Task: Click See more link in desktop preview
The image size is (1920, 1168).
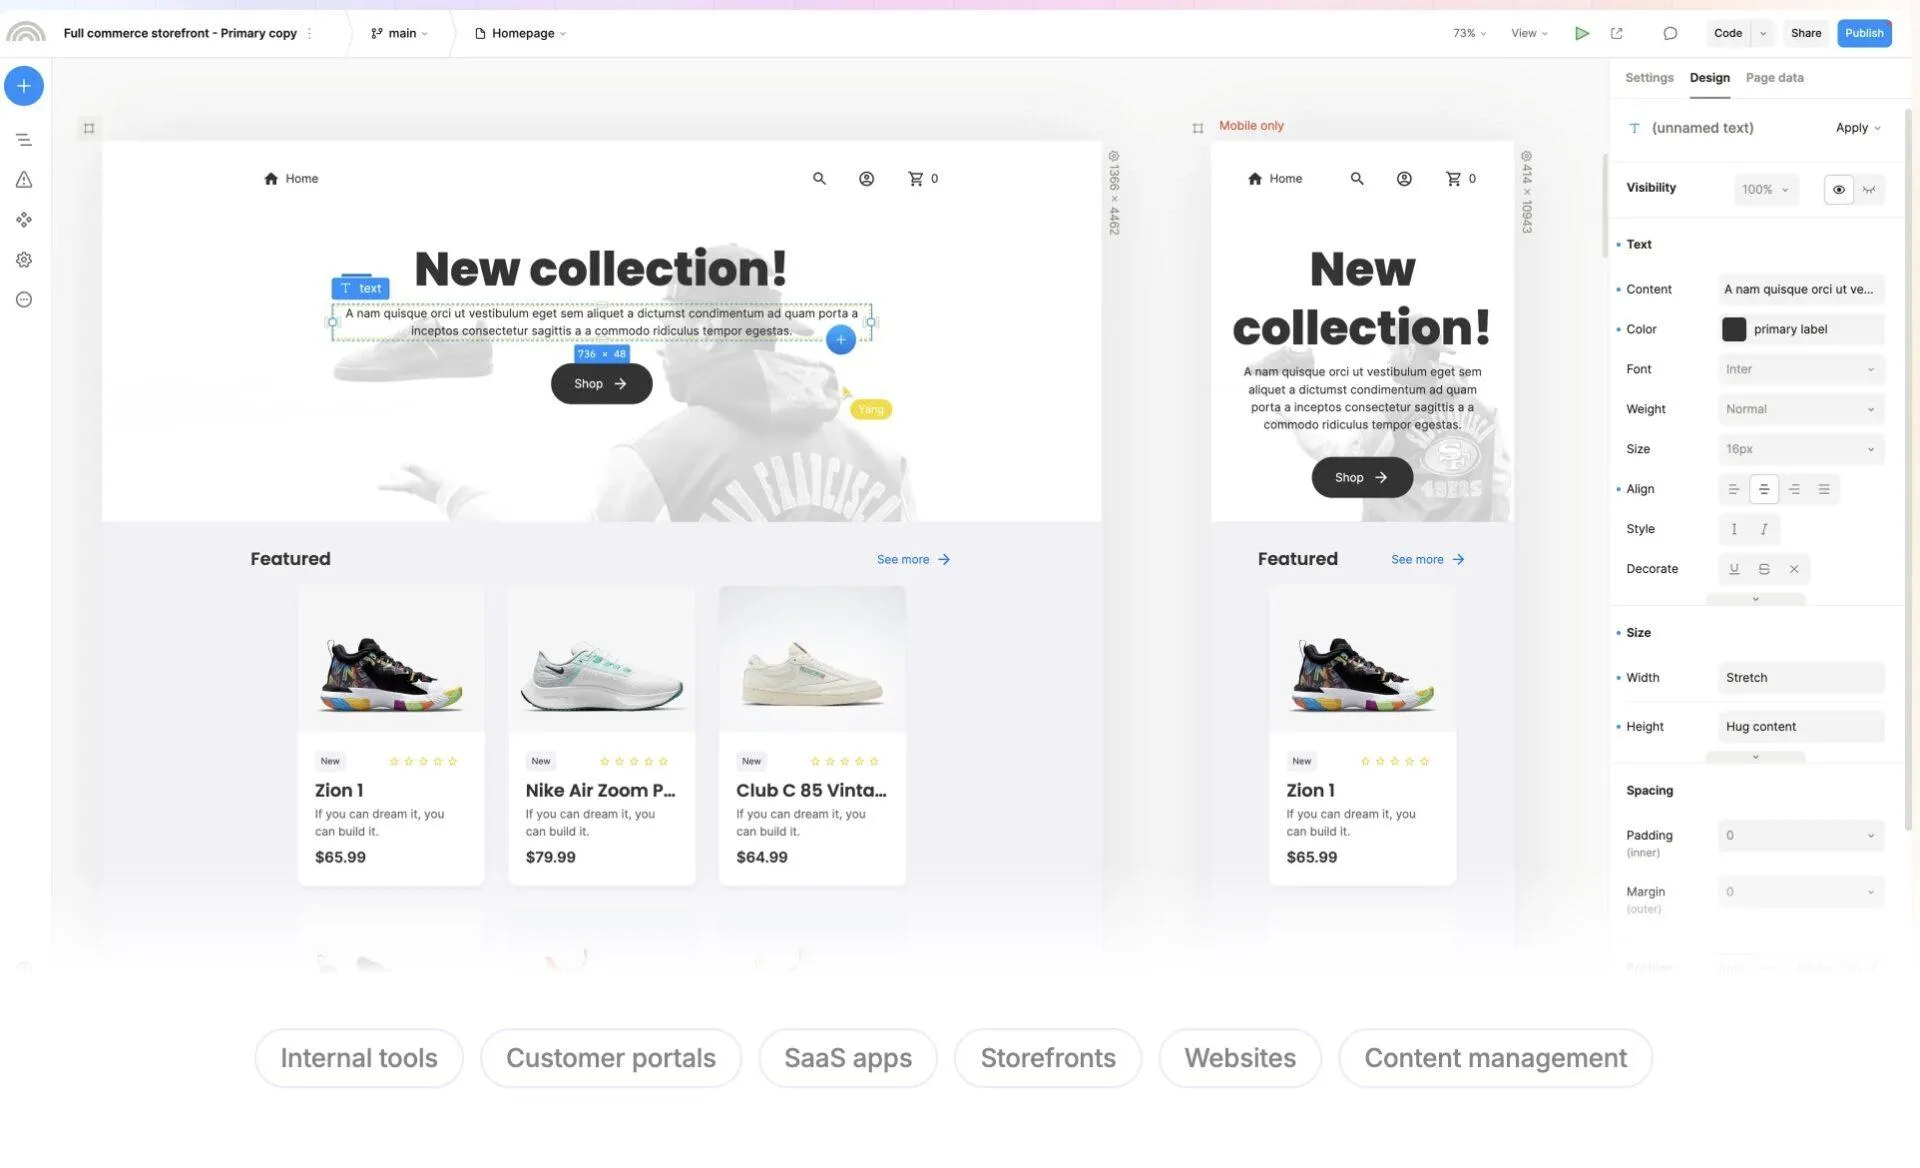Action: (x=913, y=560)
